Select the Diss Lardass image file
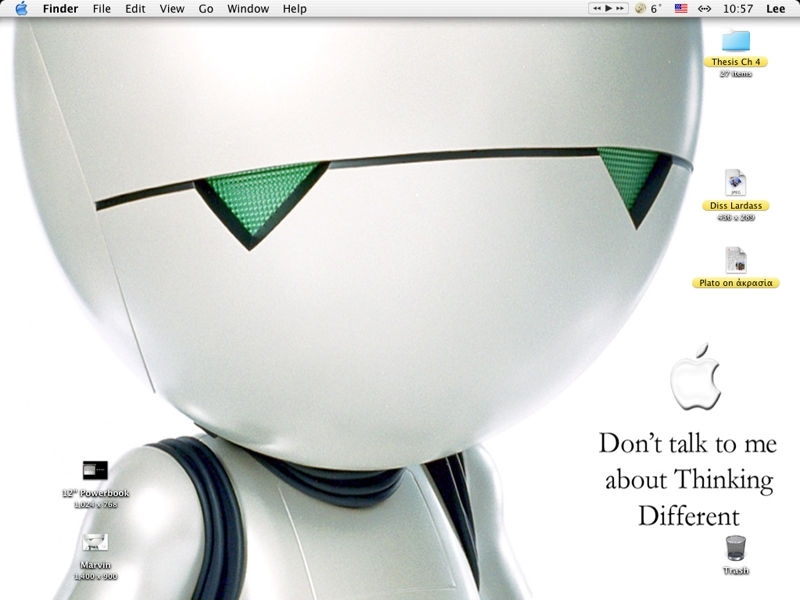800x600 pixels. (x=735, y=183)
